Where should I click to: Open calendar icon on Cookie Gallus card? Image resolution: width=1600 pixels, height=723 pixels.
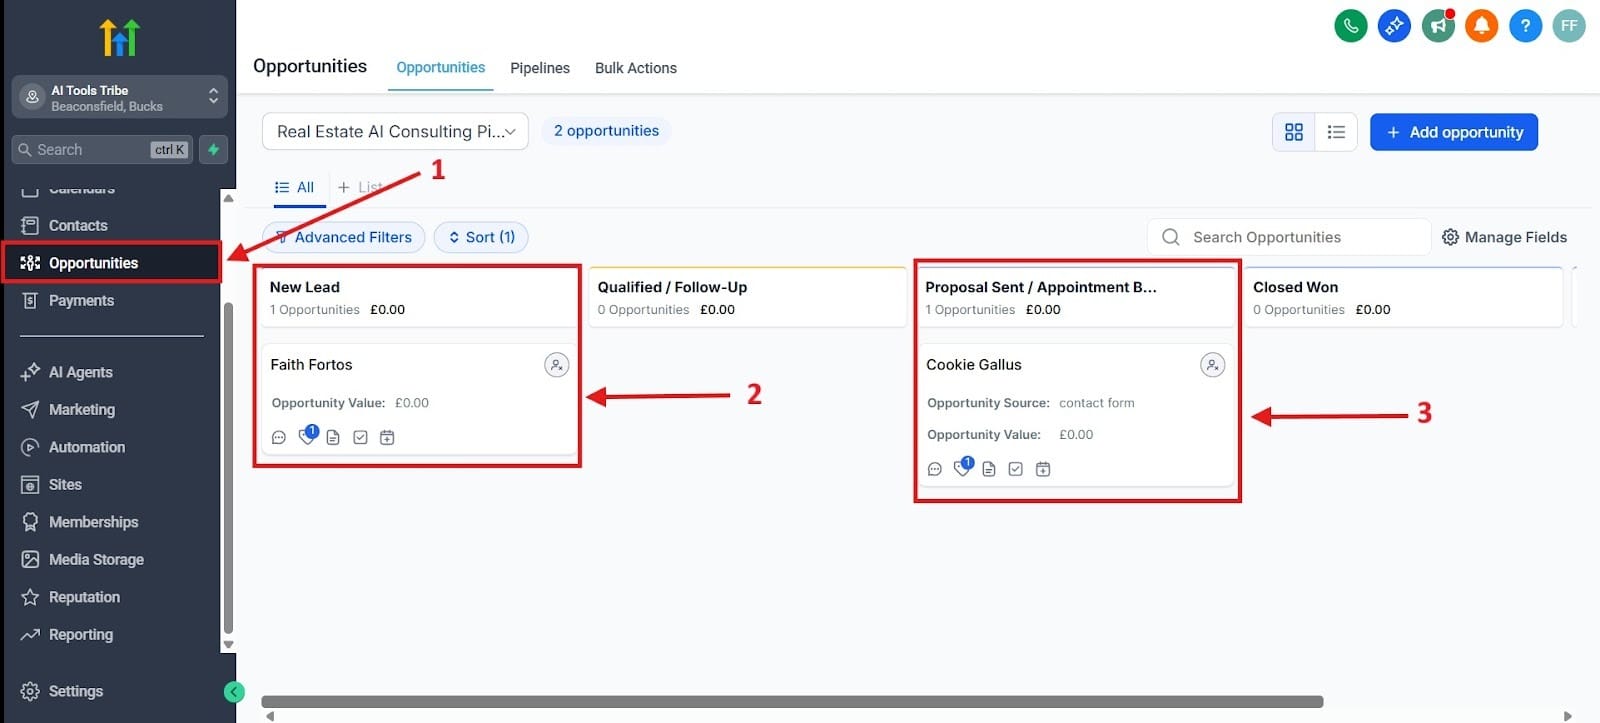1043,469
